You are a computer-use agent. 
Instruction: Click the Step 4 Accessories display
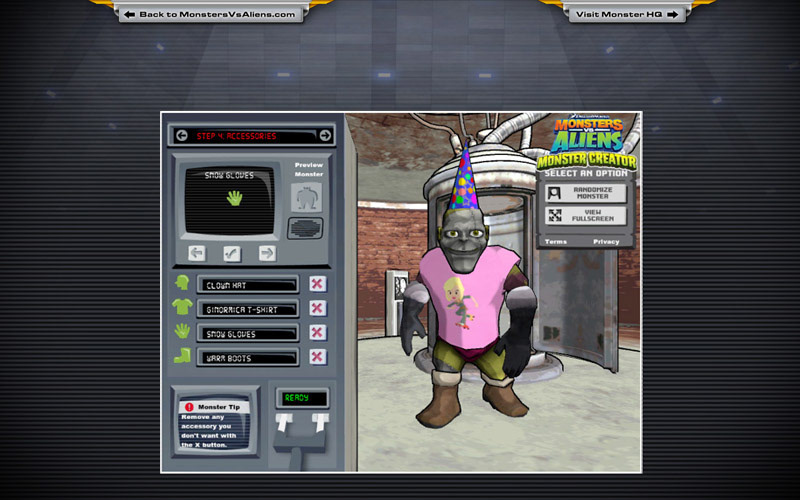click(254, 136)
